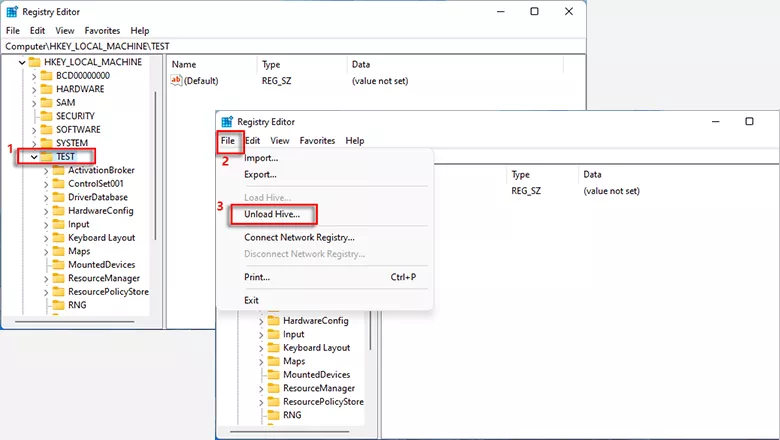Open Help menu in front window

[355, 141]
